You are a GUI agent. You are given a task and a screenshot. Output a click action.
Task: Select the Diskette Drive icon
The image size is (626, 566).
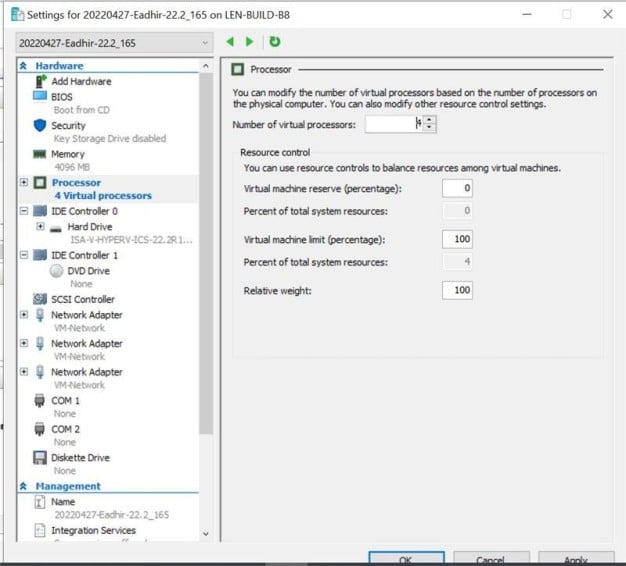[x=40, y=457]
